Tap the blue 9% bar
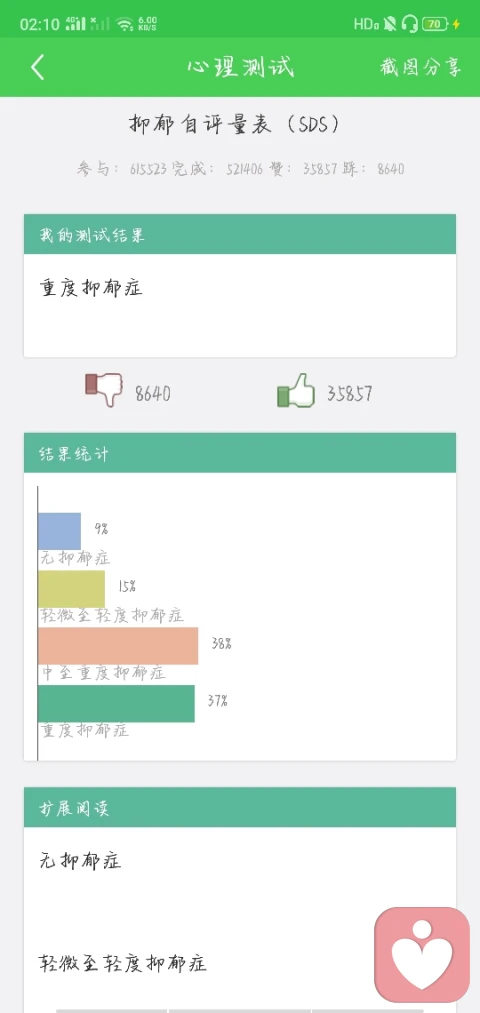480x1013 pixels. coord(59,531)
